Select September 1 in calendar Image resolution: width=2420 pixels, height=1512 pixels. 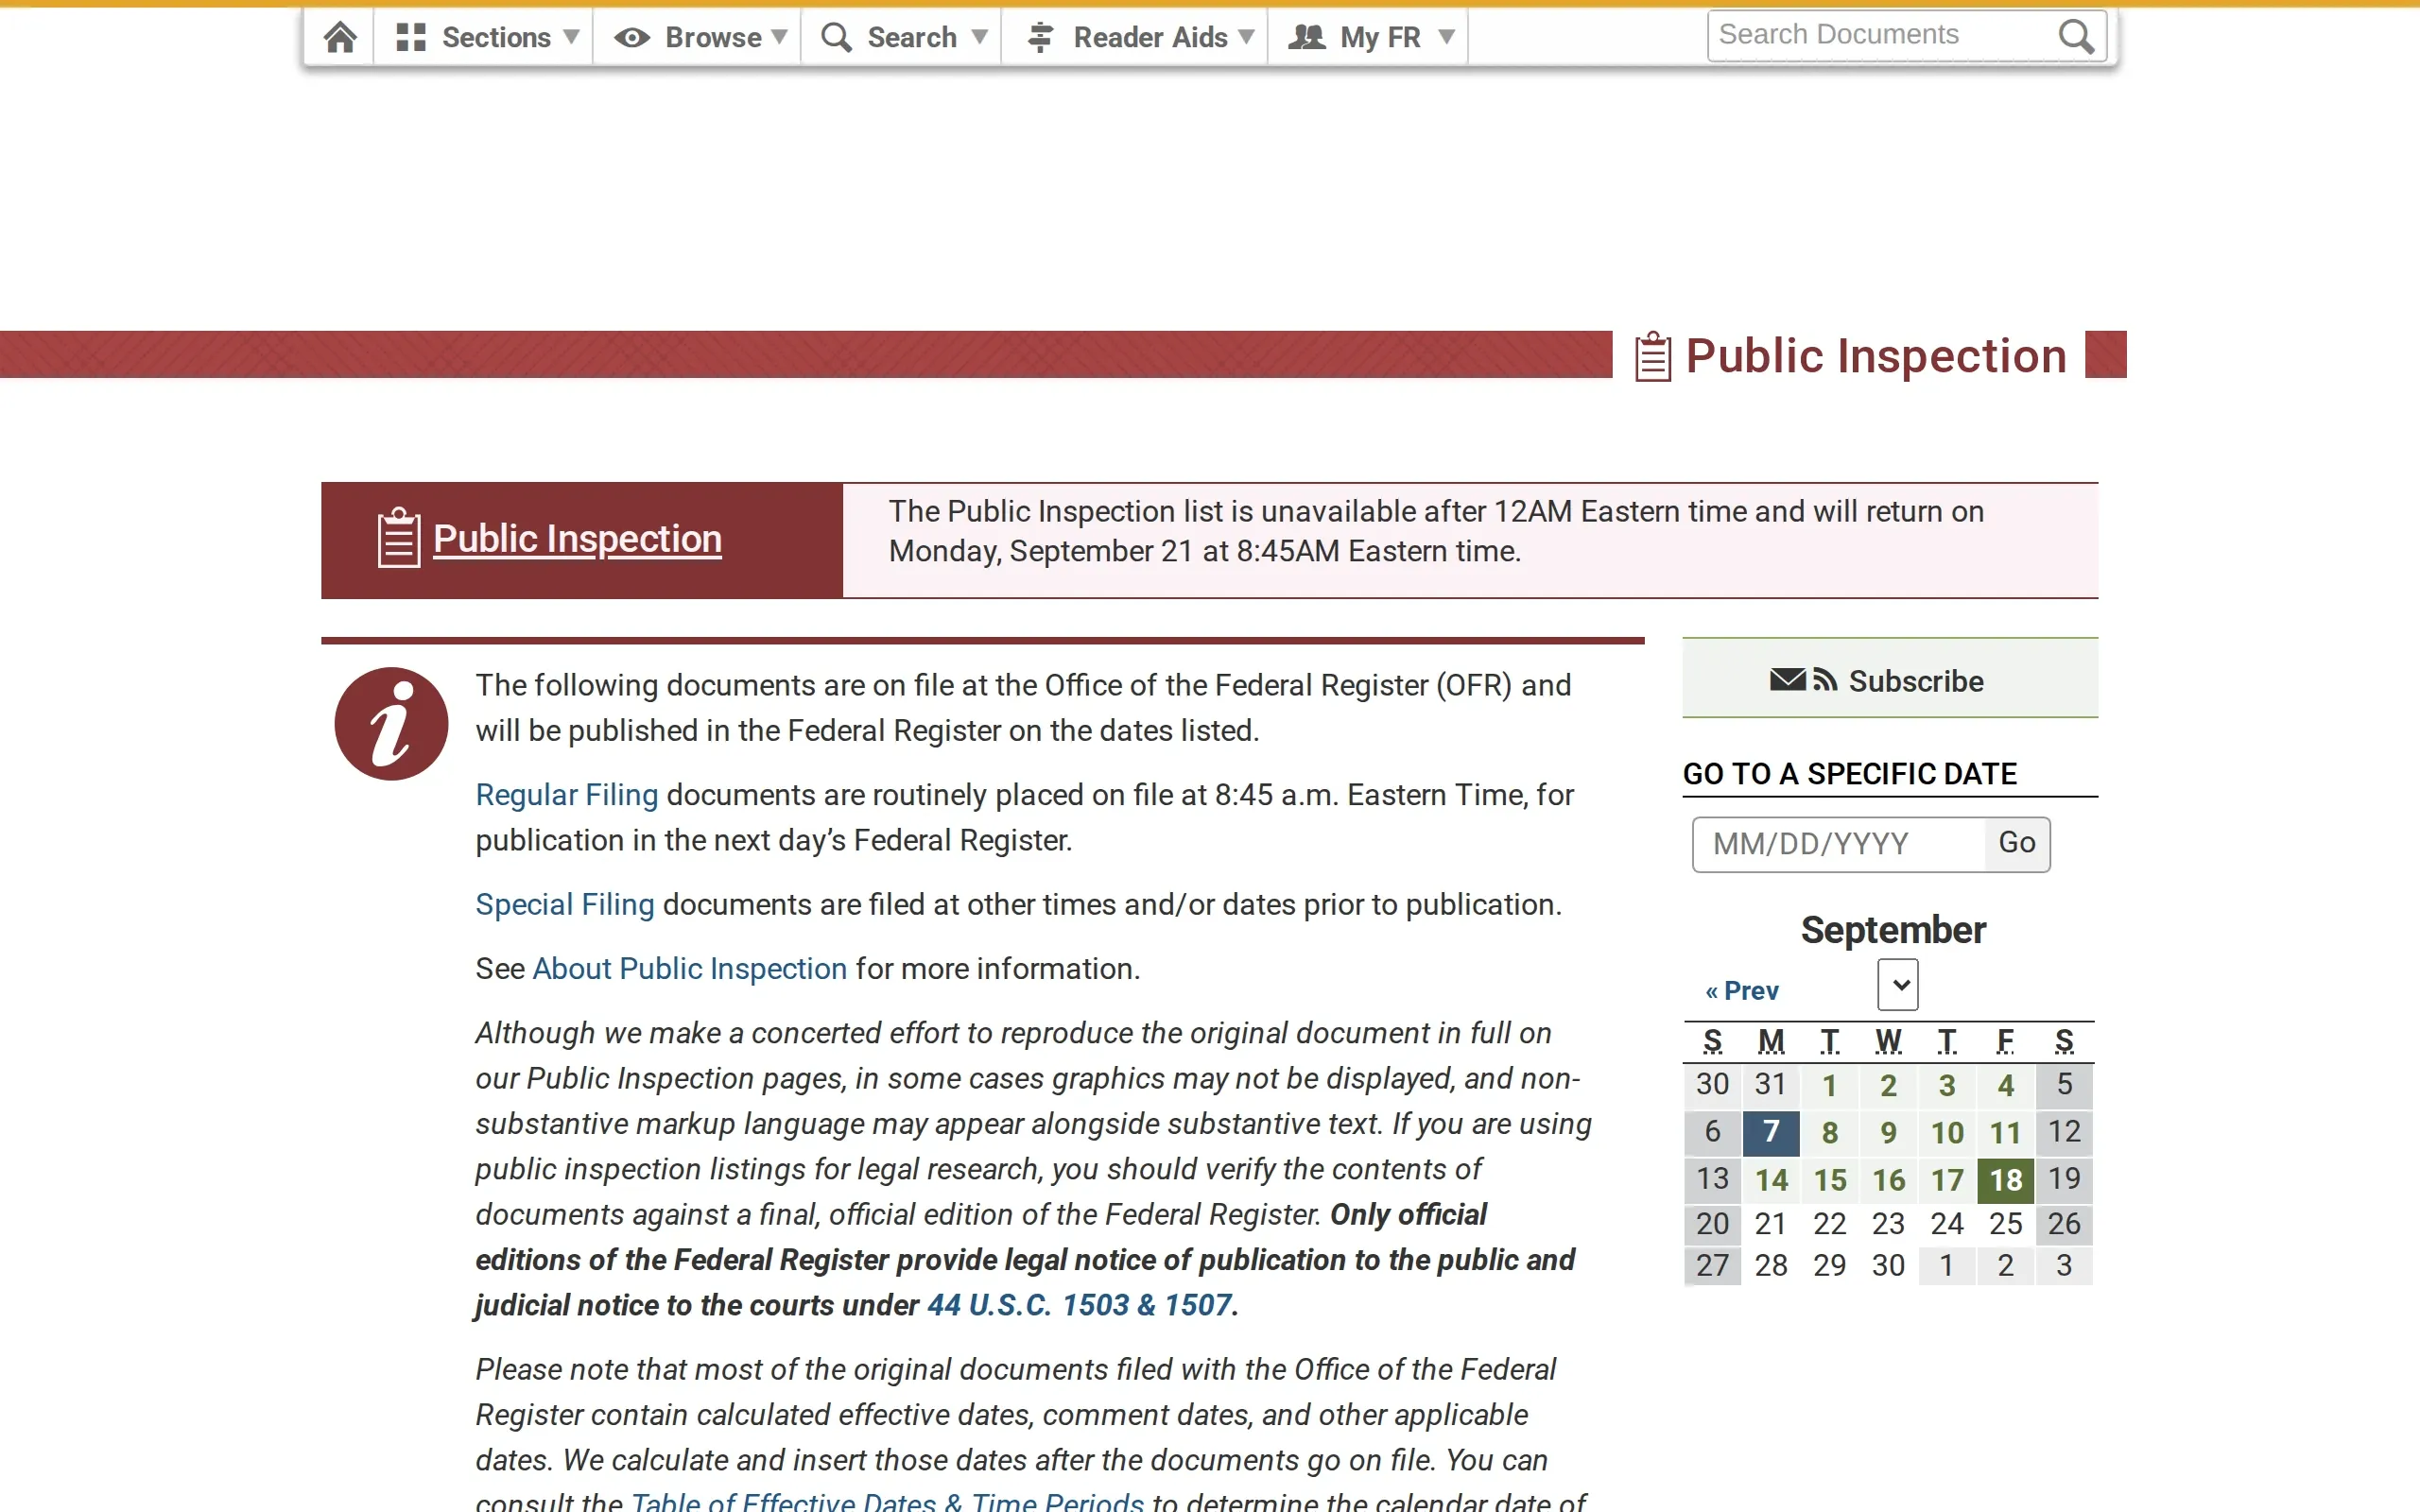[1830, 1086]
